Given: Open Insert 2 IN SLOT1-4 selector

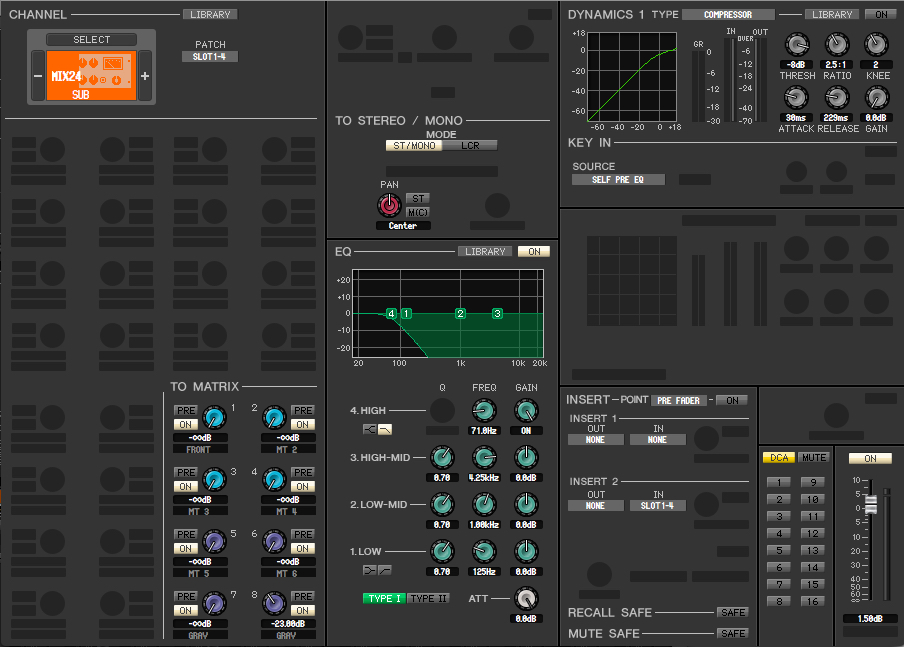Looking at the screenshot, I should pos(657,506).
